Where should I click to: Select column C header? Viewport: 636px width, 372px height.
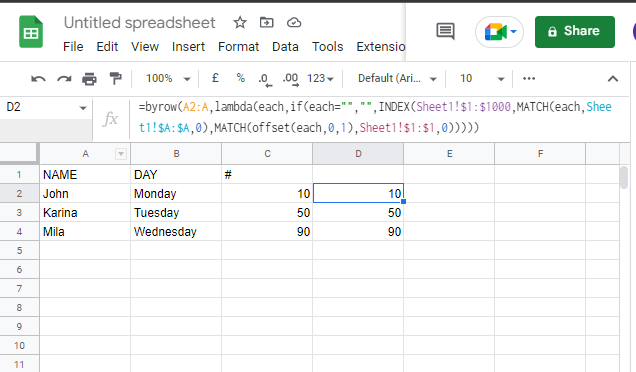click(x=267, y=154)
